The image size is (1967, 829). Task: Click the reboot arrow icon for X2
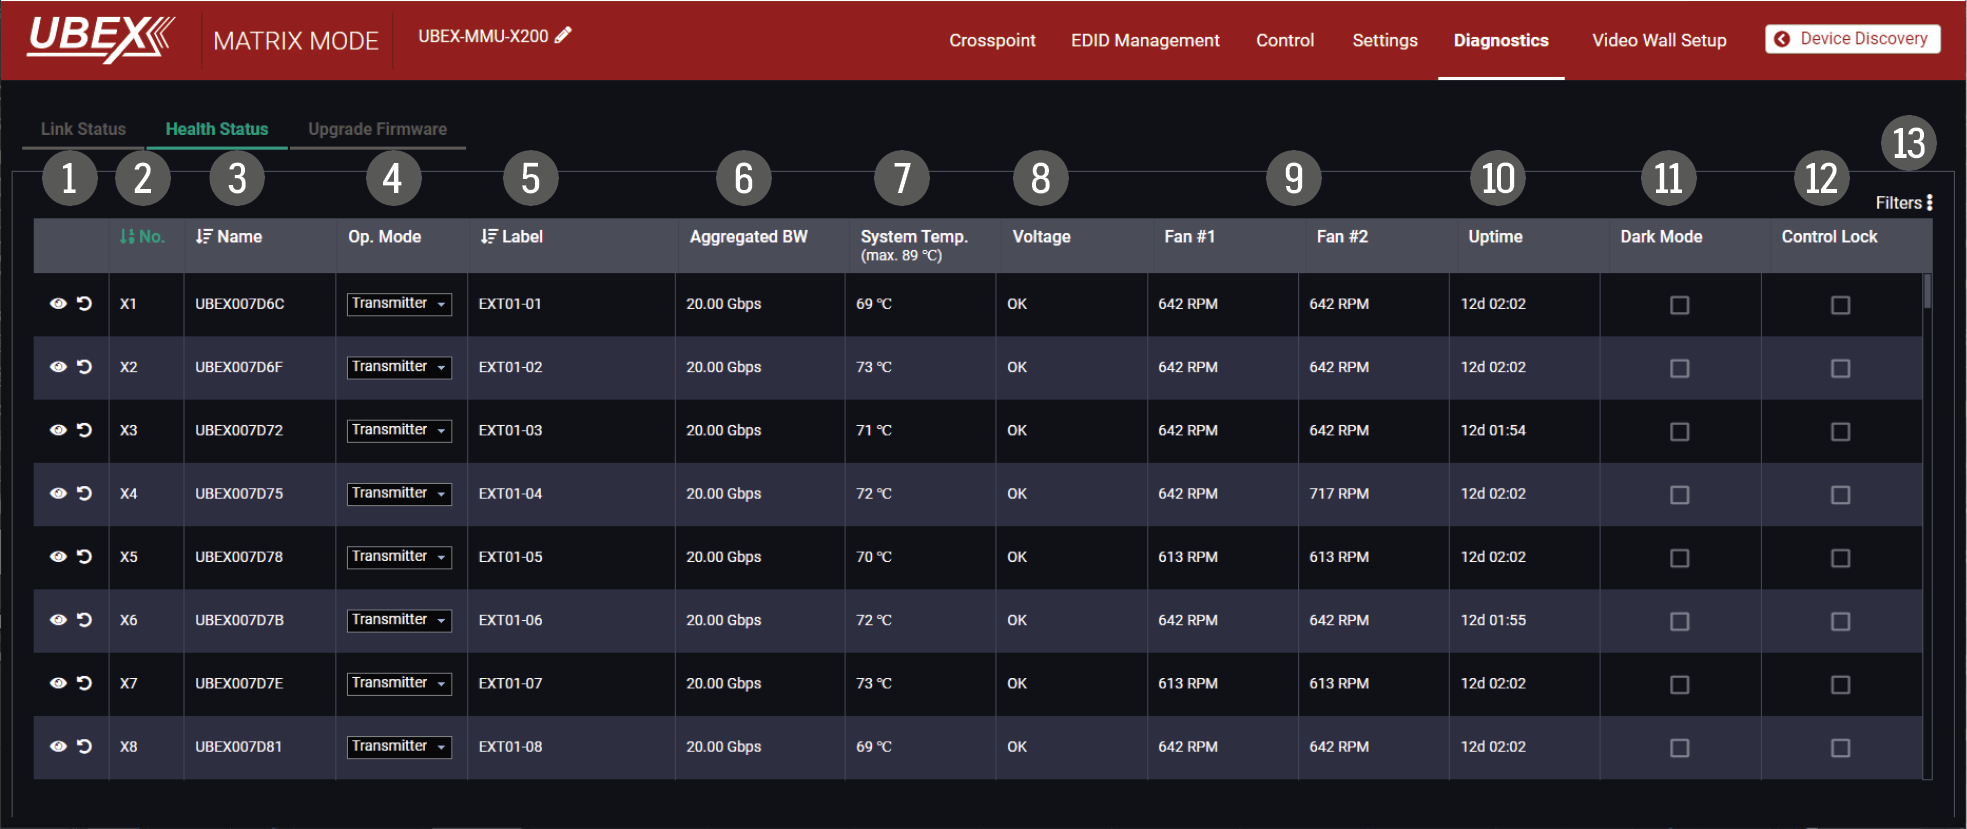pyautogui.click(x=85, y=367)
